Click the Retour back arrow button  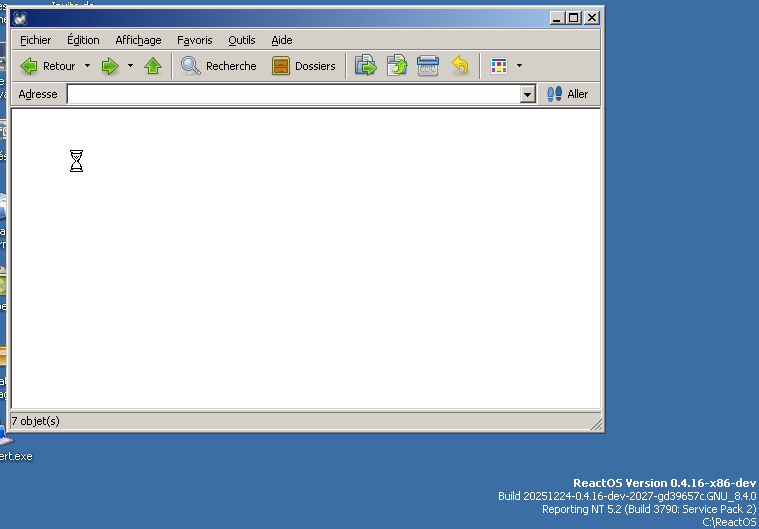pos(47,66)
